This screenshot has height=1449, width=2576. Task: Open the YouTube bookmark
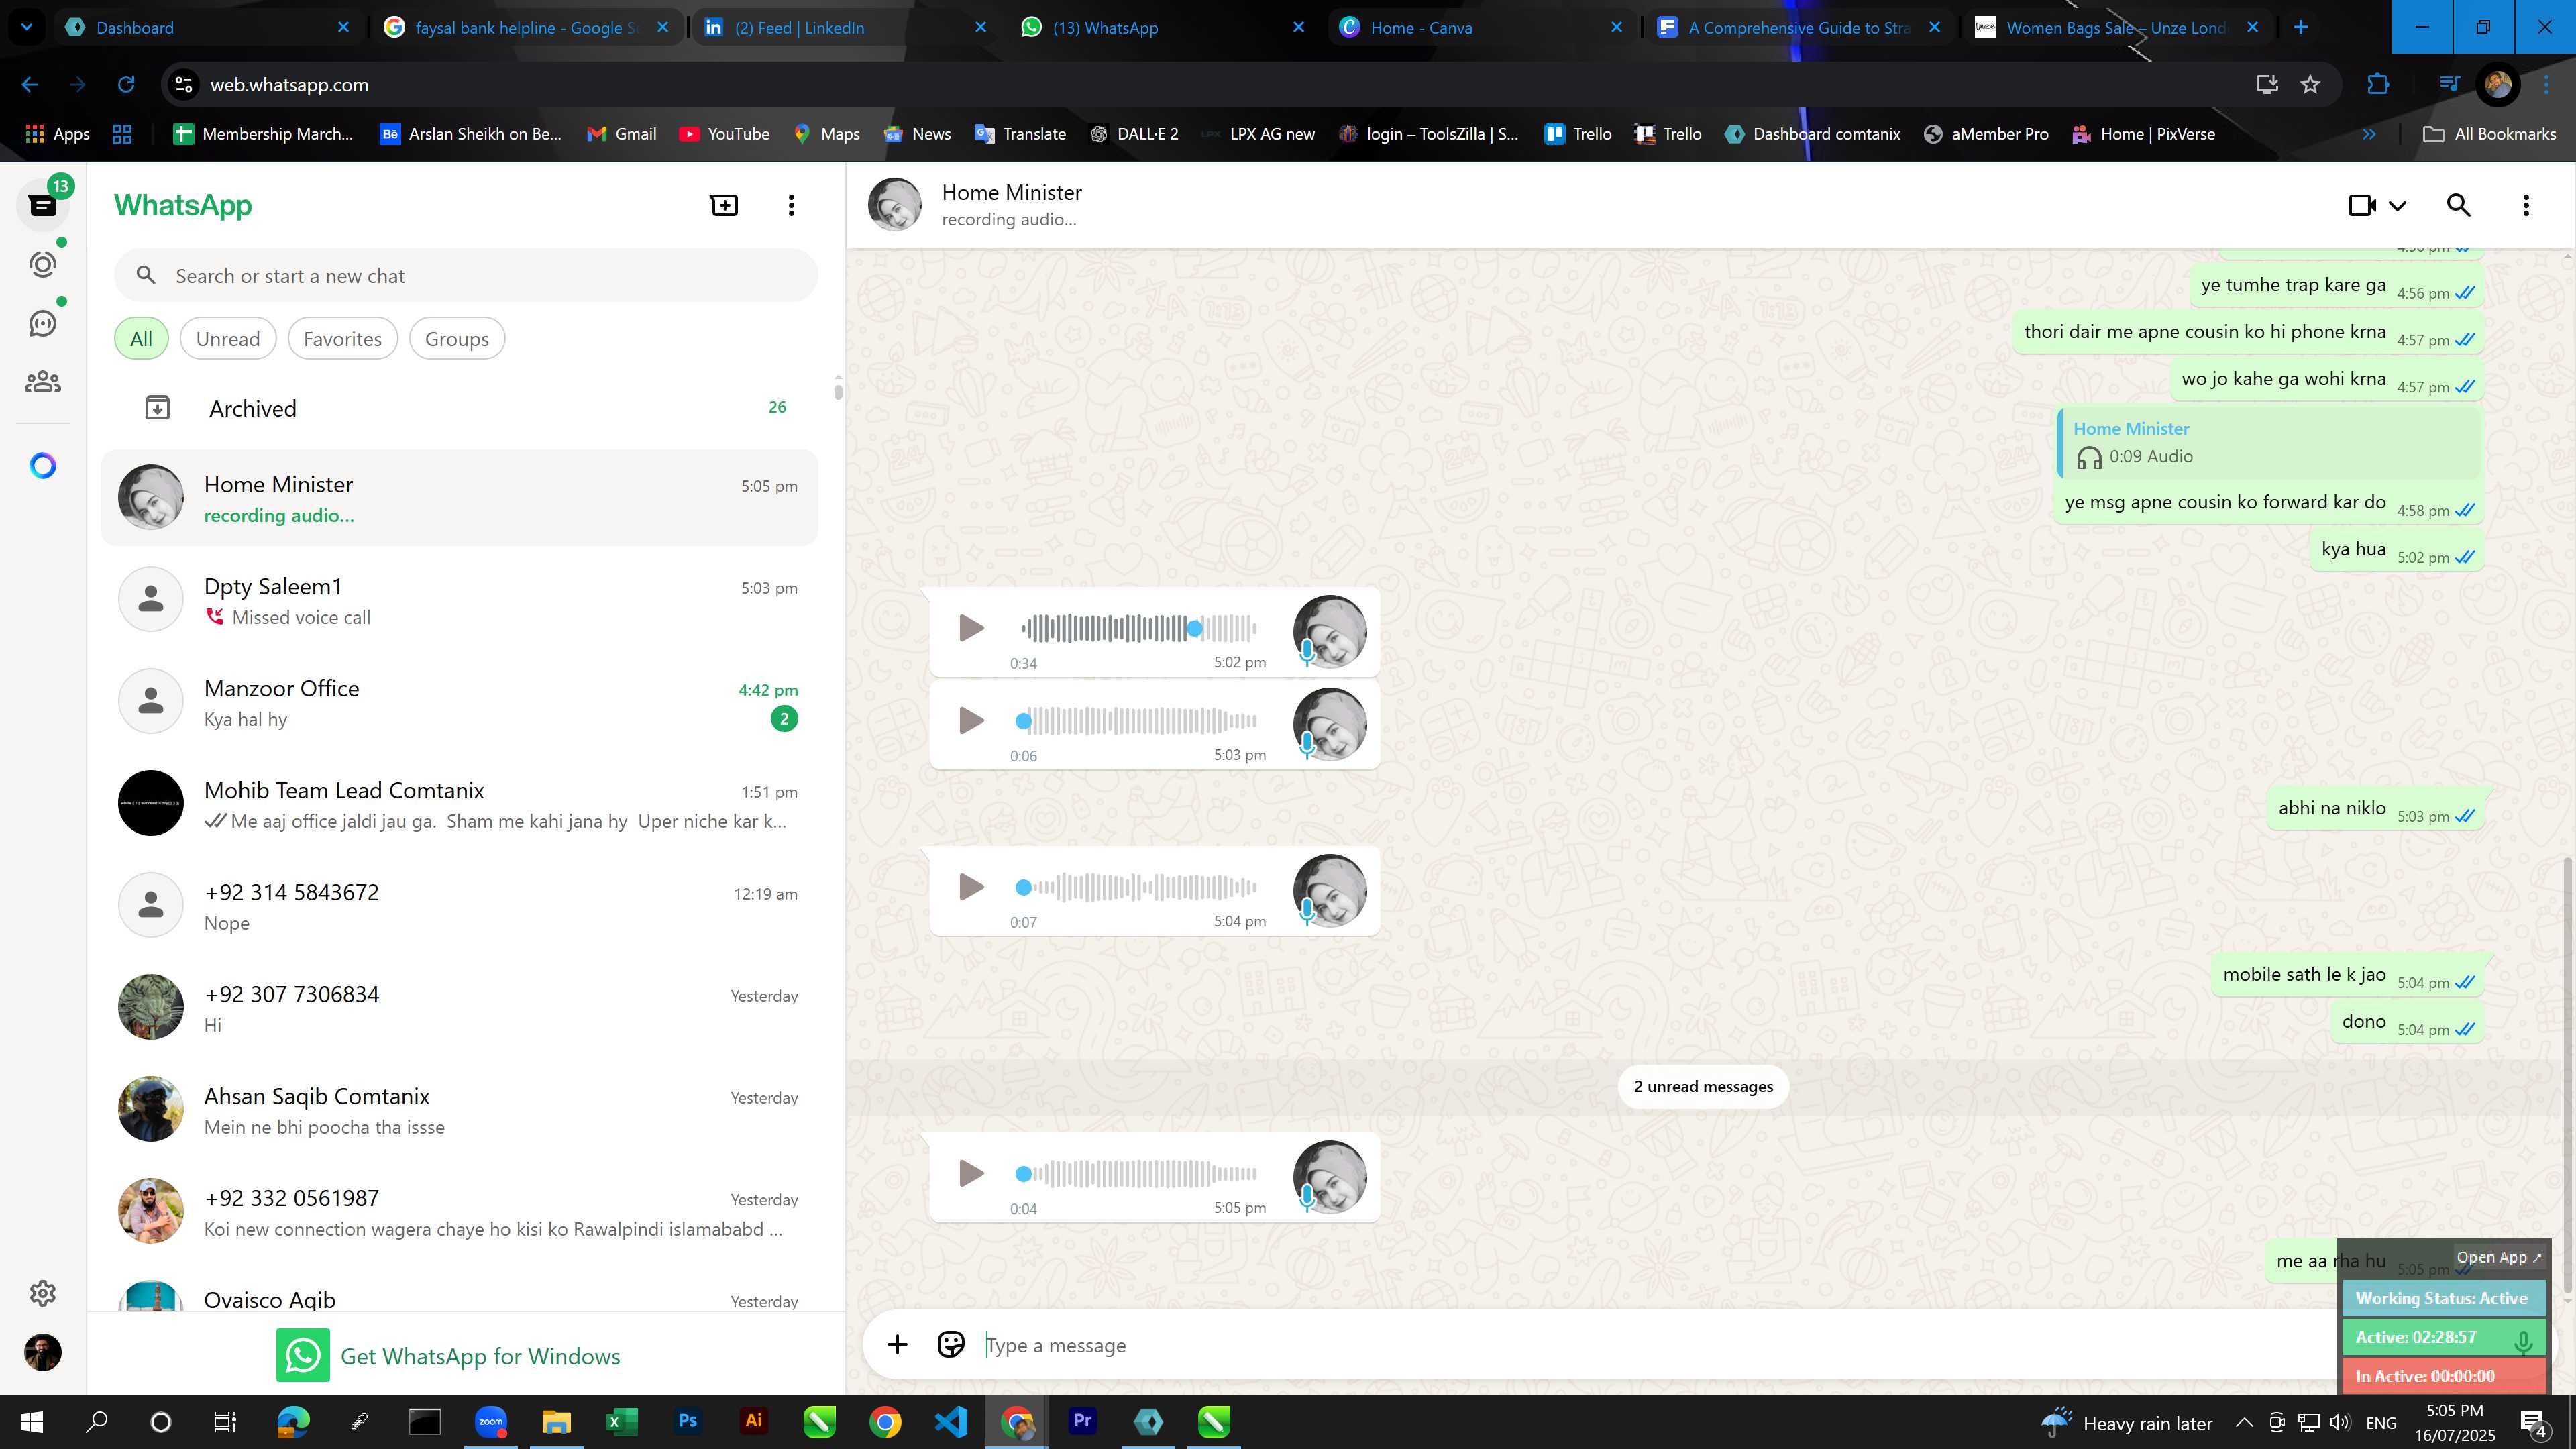coord(724,134)
